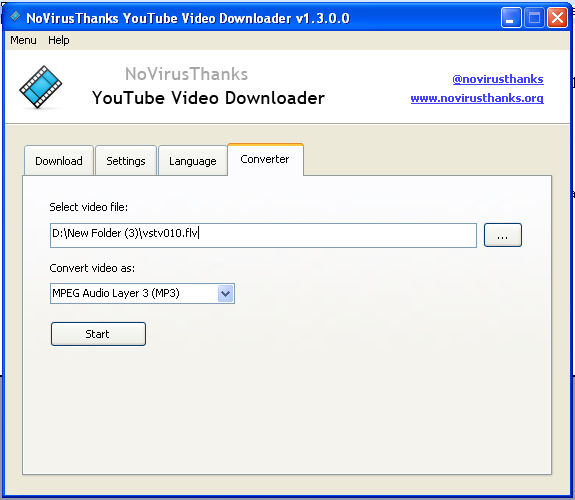Click the window title bar text
Screen dimensions: 575x500
pos(188,18)
